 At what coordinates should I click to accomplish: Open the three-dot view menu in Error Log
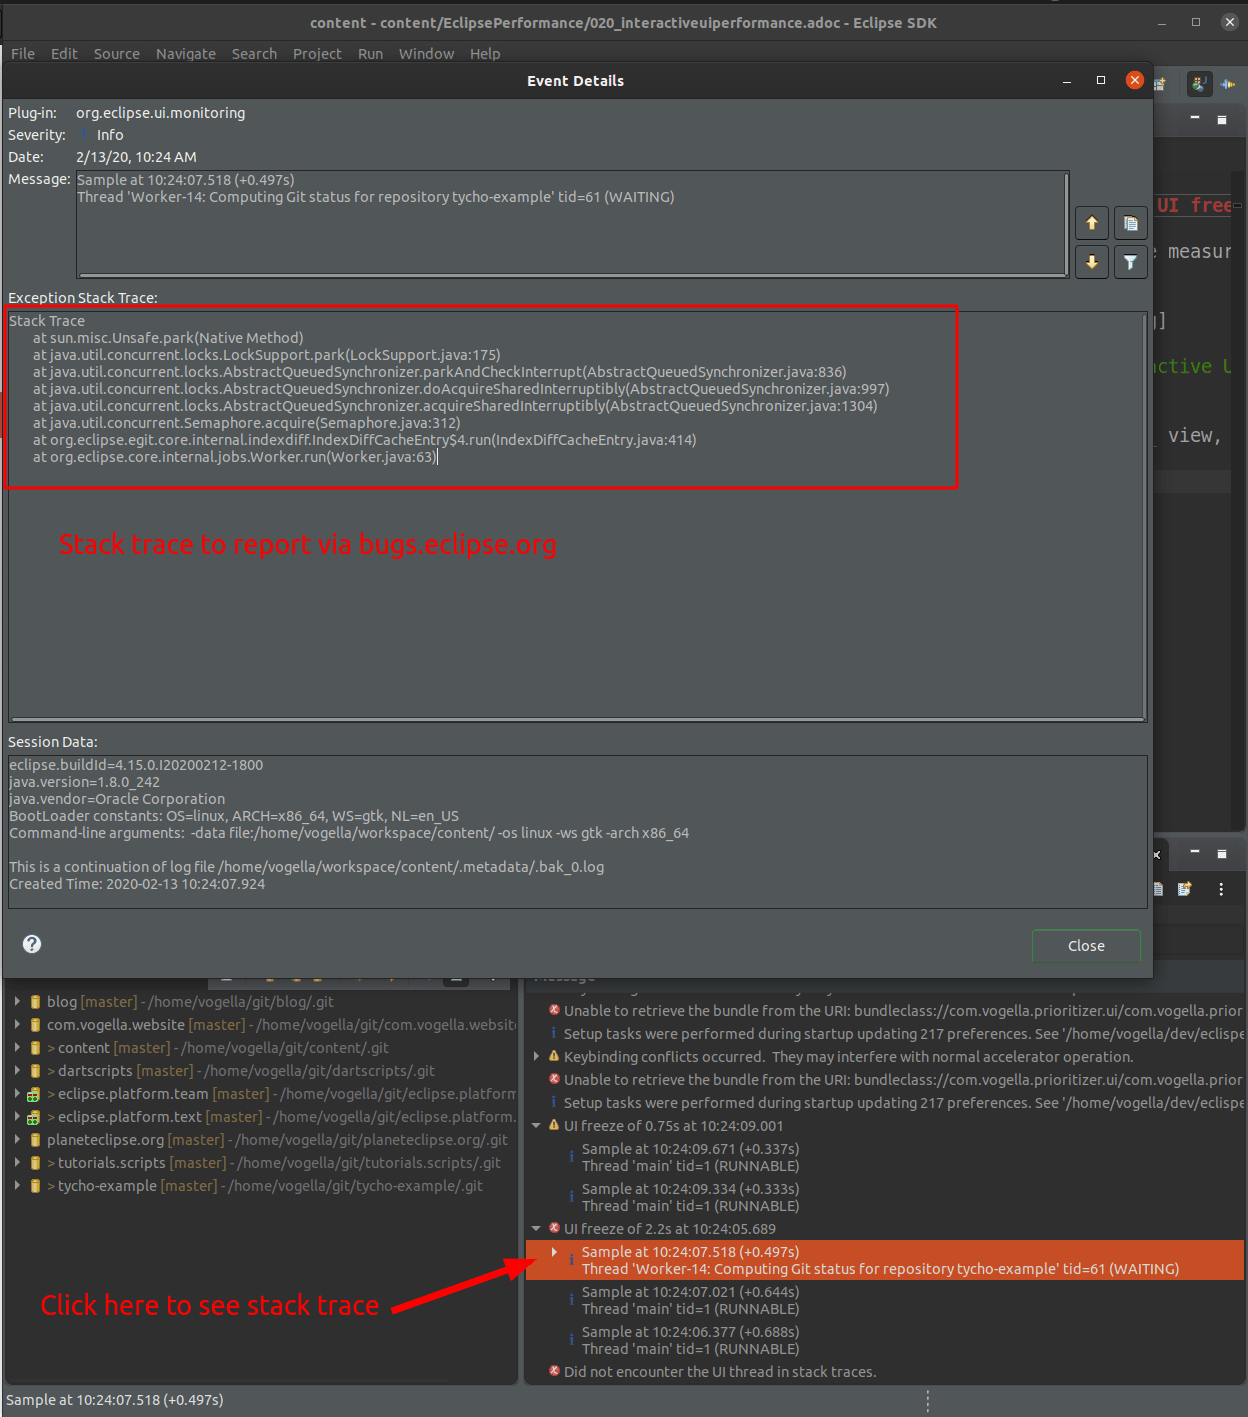coord(1221,888)
